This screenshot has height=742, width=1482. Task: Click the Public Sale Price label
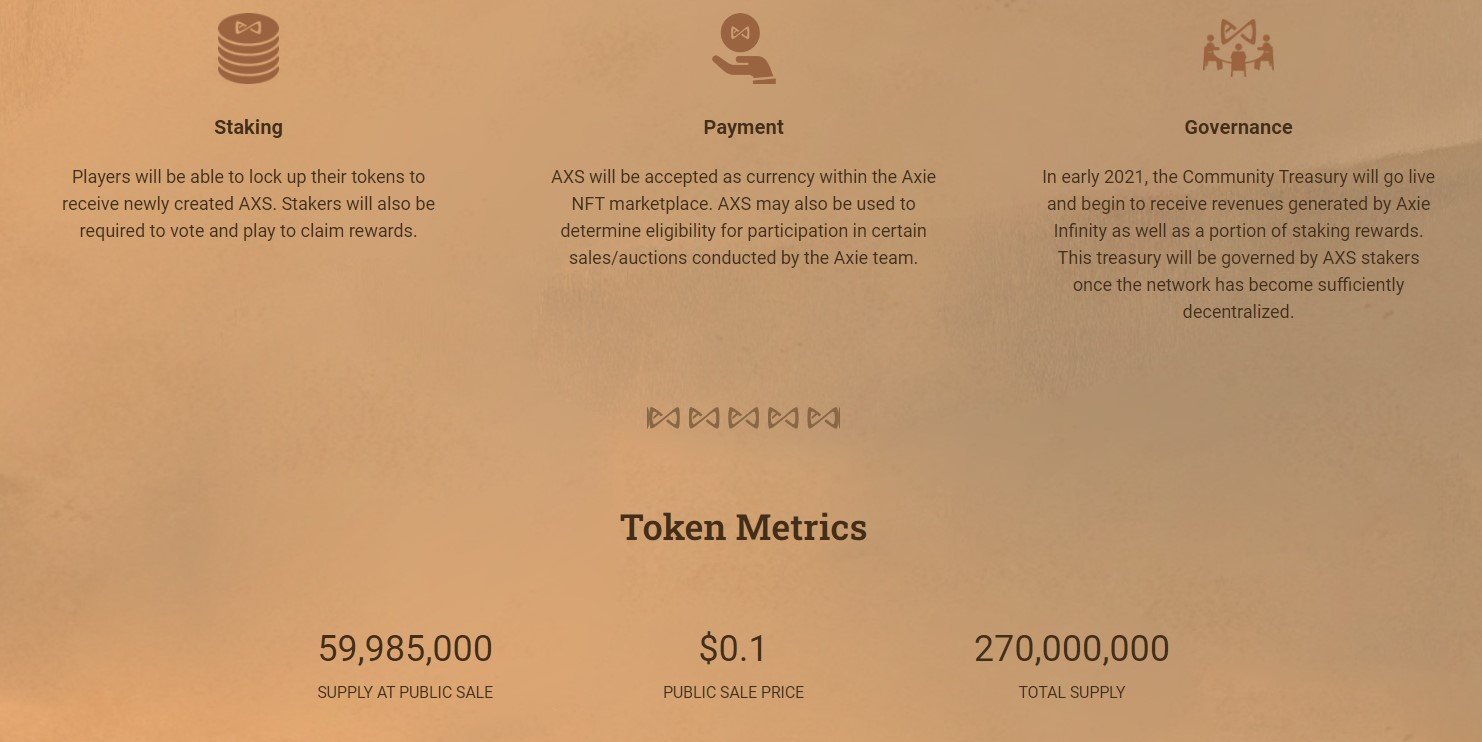click(733, 692)
